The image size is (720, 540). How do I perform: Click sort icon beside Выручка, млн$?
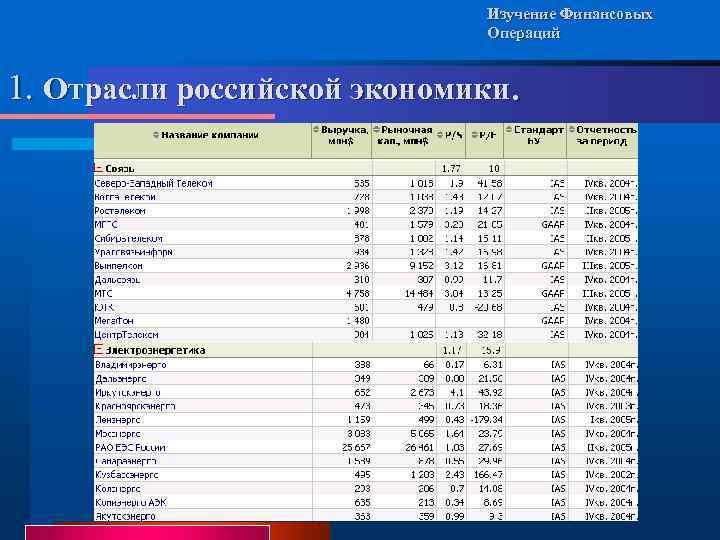316,130
